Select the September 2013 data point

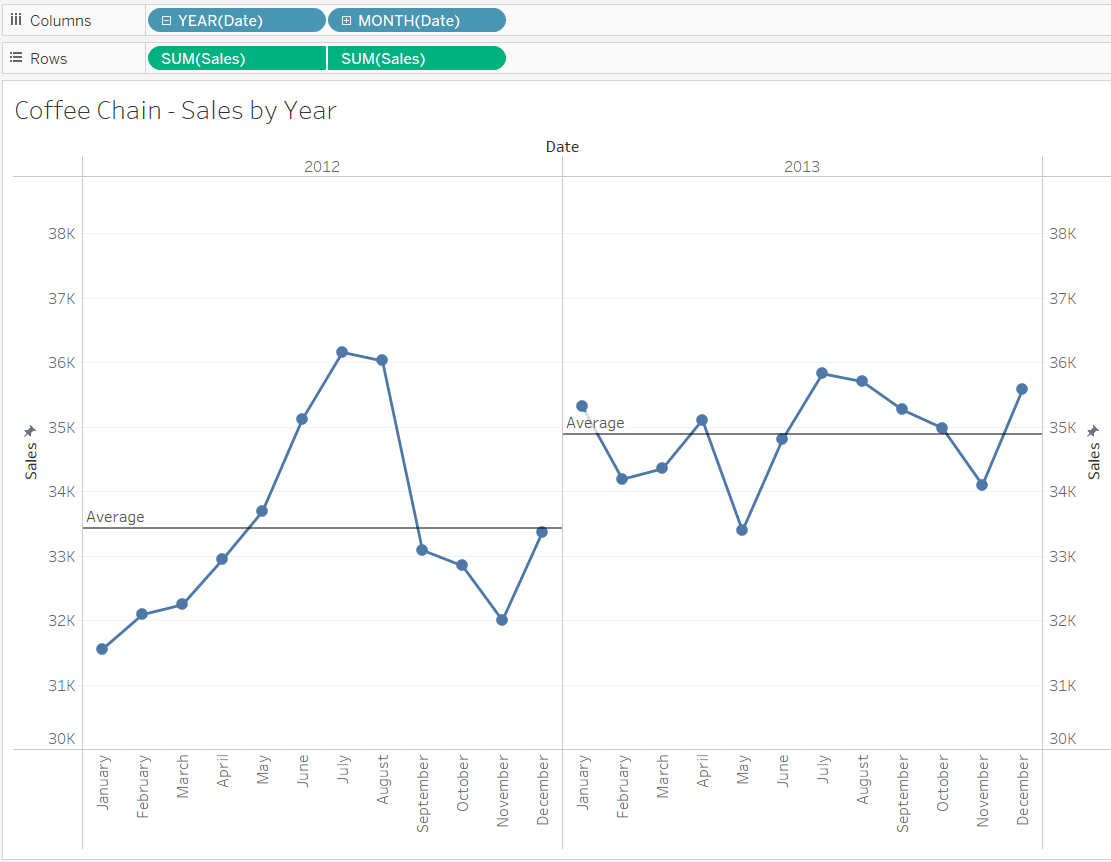902,409
